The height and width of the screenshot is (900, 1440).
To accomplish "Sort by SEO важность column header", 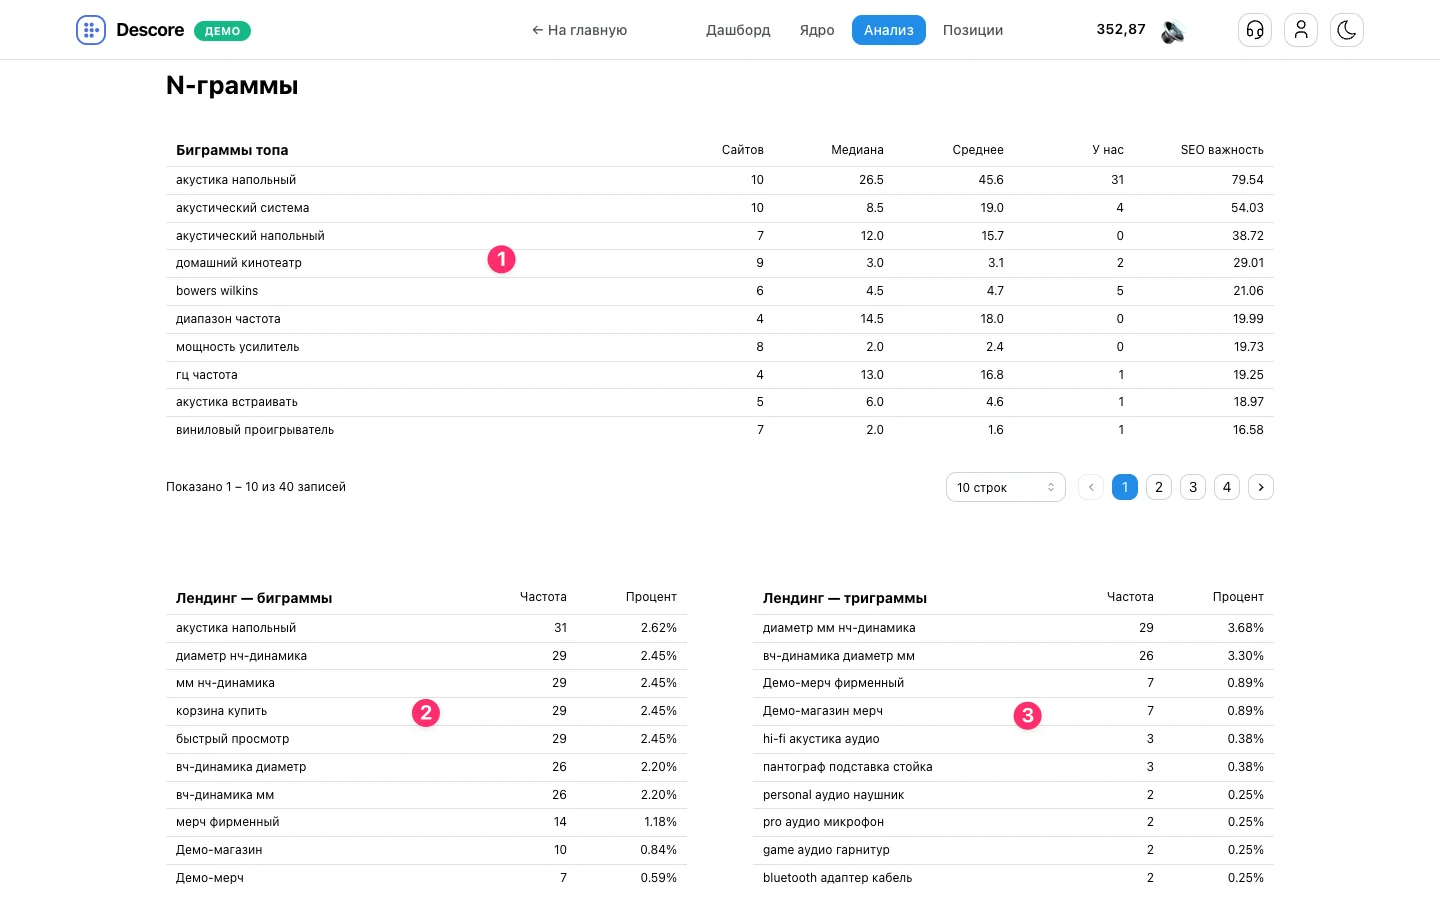I will tap(1222, 150).
